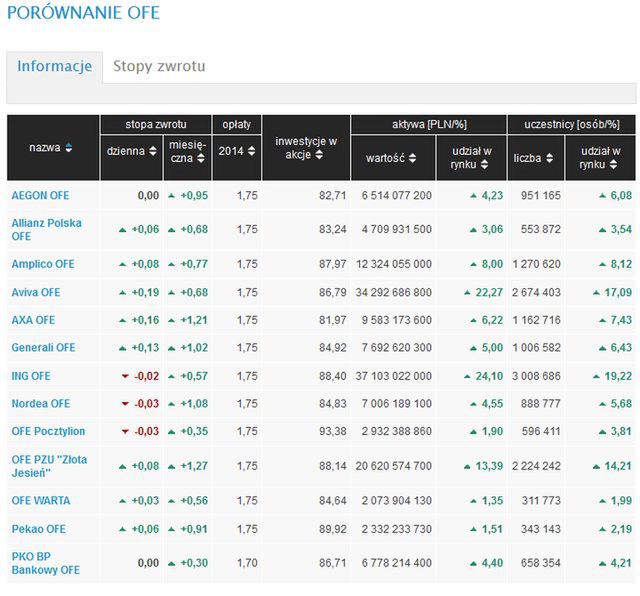Open Amplico OFE fund link
Viewport: 640px width, 596px height.
click(43, 264)
